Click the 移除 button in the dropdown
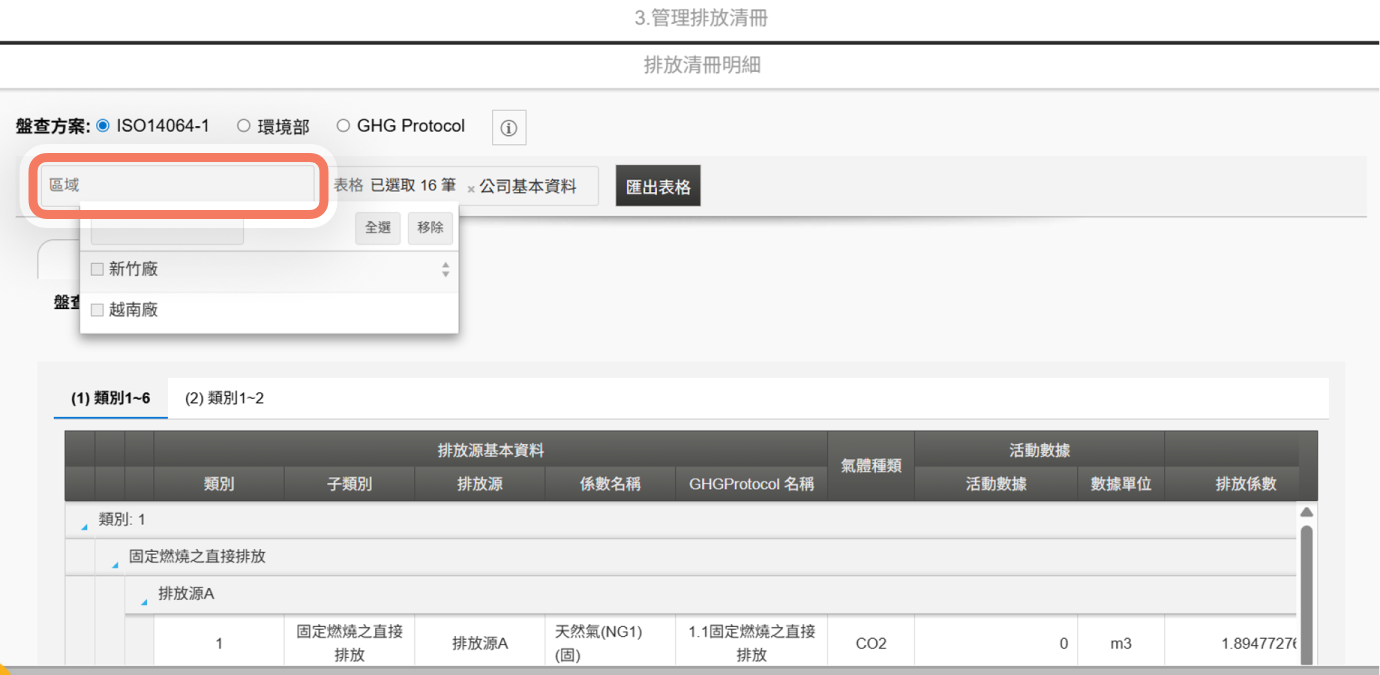1380x675 pixels. point(430,228)
